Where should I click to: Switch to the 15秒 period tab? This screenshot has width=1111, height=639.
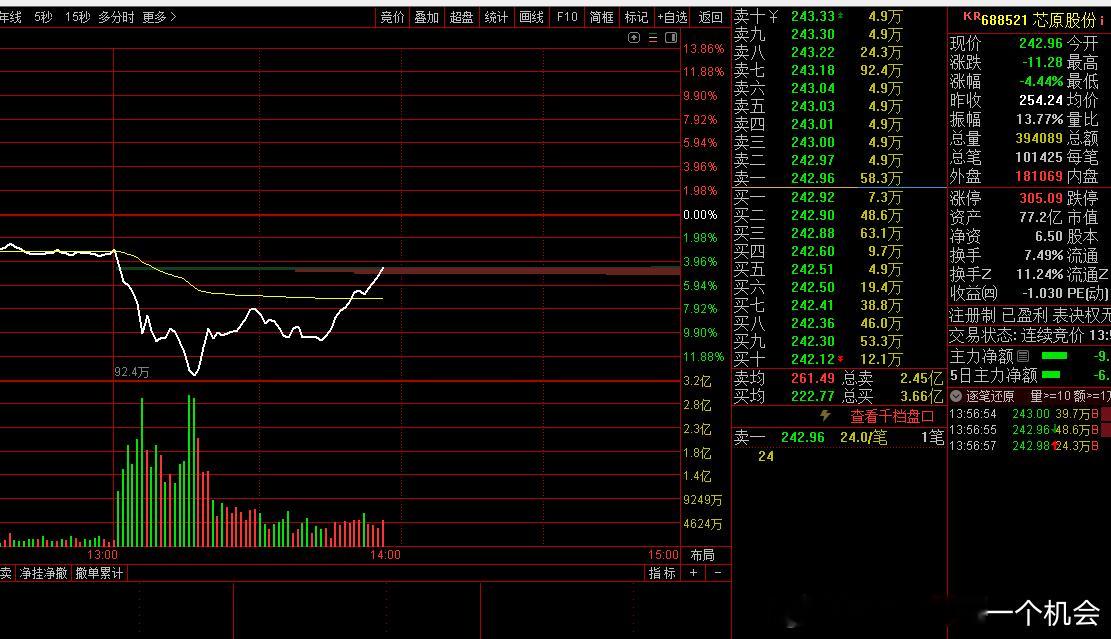tap(77, 17)
